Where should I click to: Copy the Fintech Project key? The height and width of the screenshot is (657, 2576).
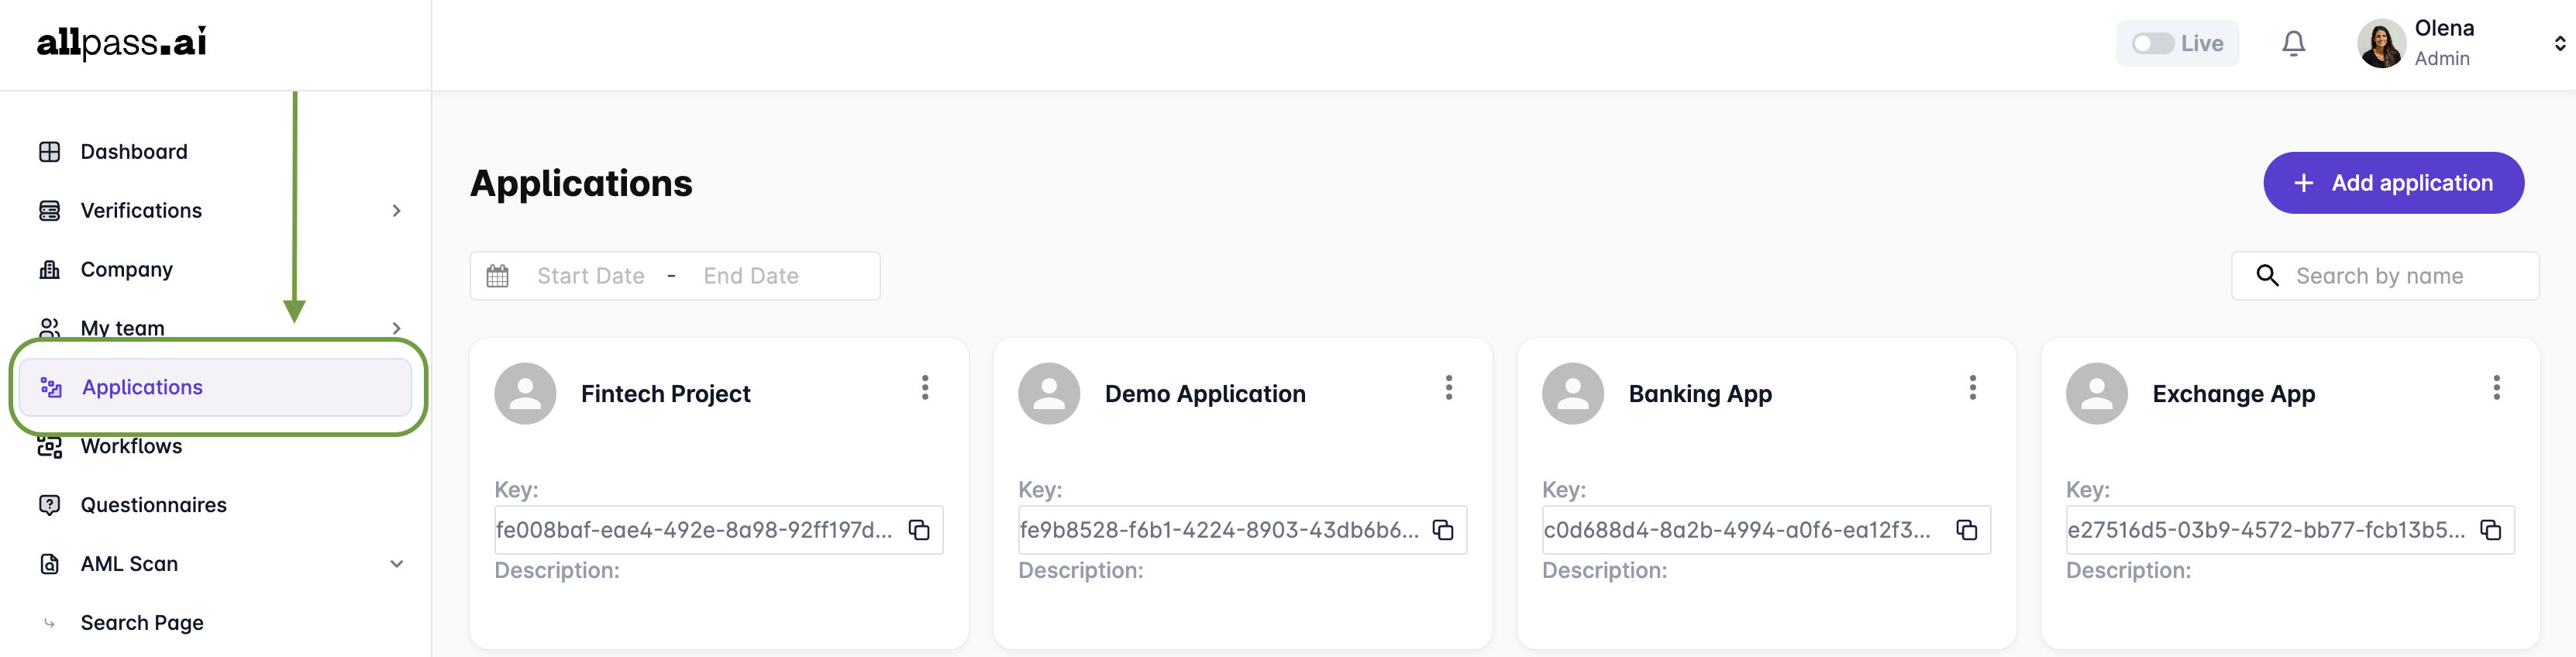pyautogui.click(x=919, y=530)
